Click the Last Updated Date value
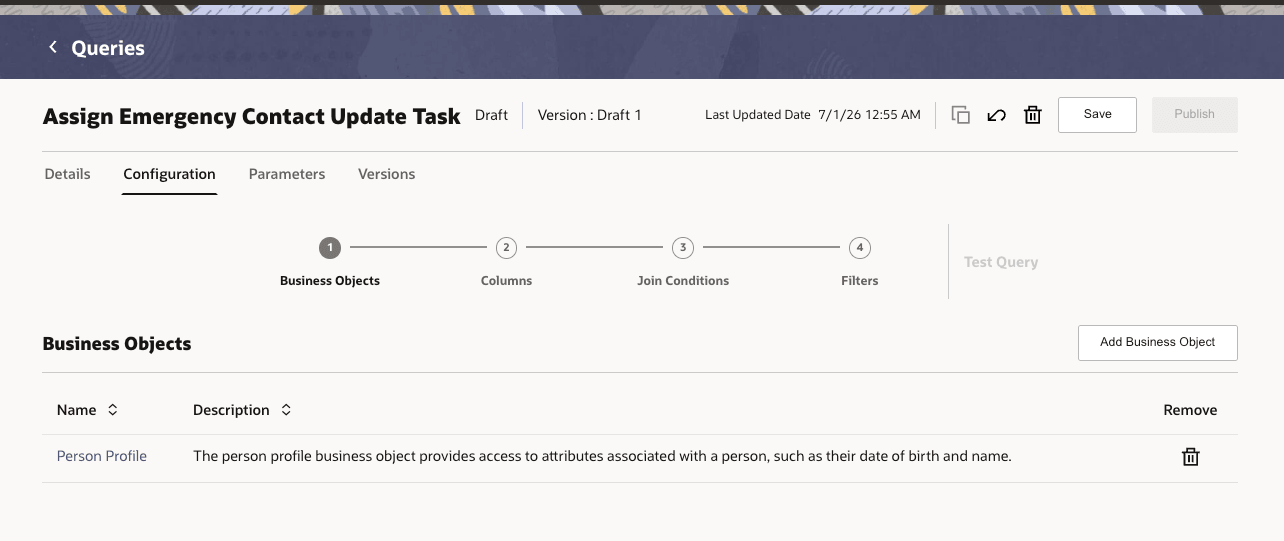 [869, 115]
